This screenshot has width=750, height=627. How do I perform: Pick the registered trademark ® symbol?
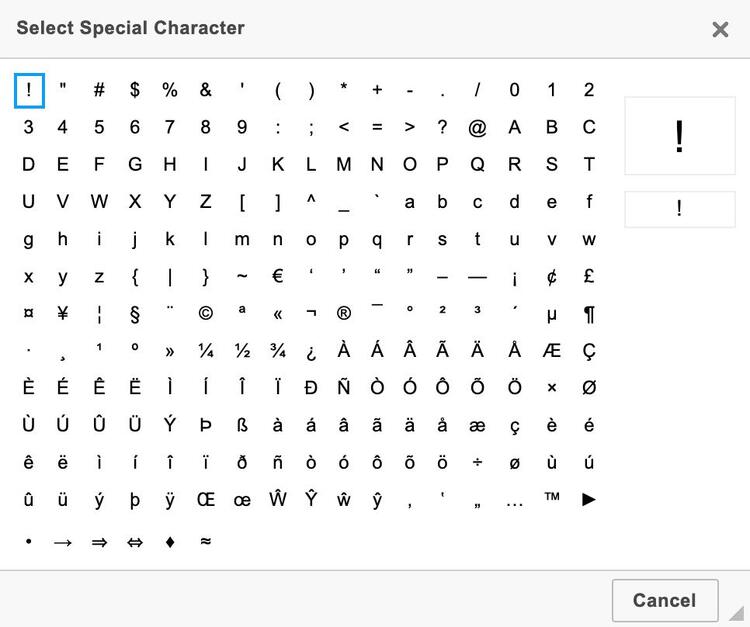[343, 313]
